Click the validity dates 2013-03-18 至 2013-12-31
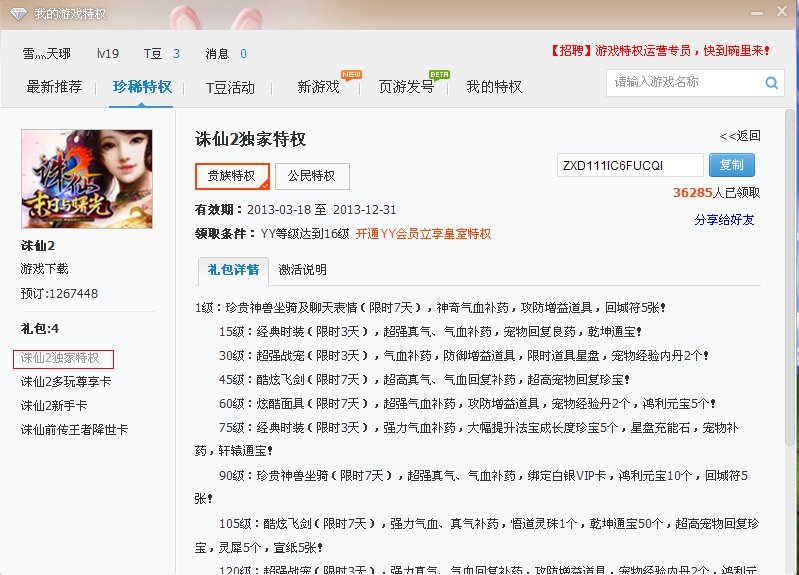799x575 pixels. 322,210
